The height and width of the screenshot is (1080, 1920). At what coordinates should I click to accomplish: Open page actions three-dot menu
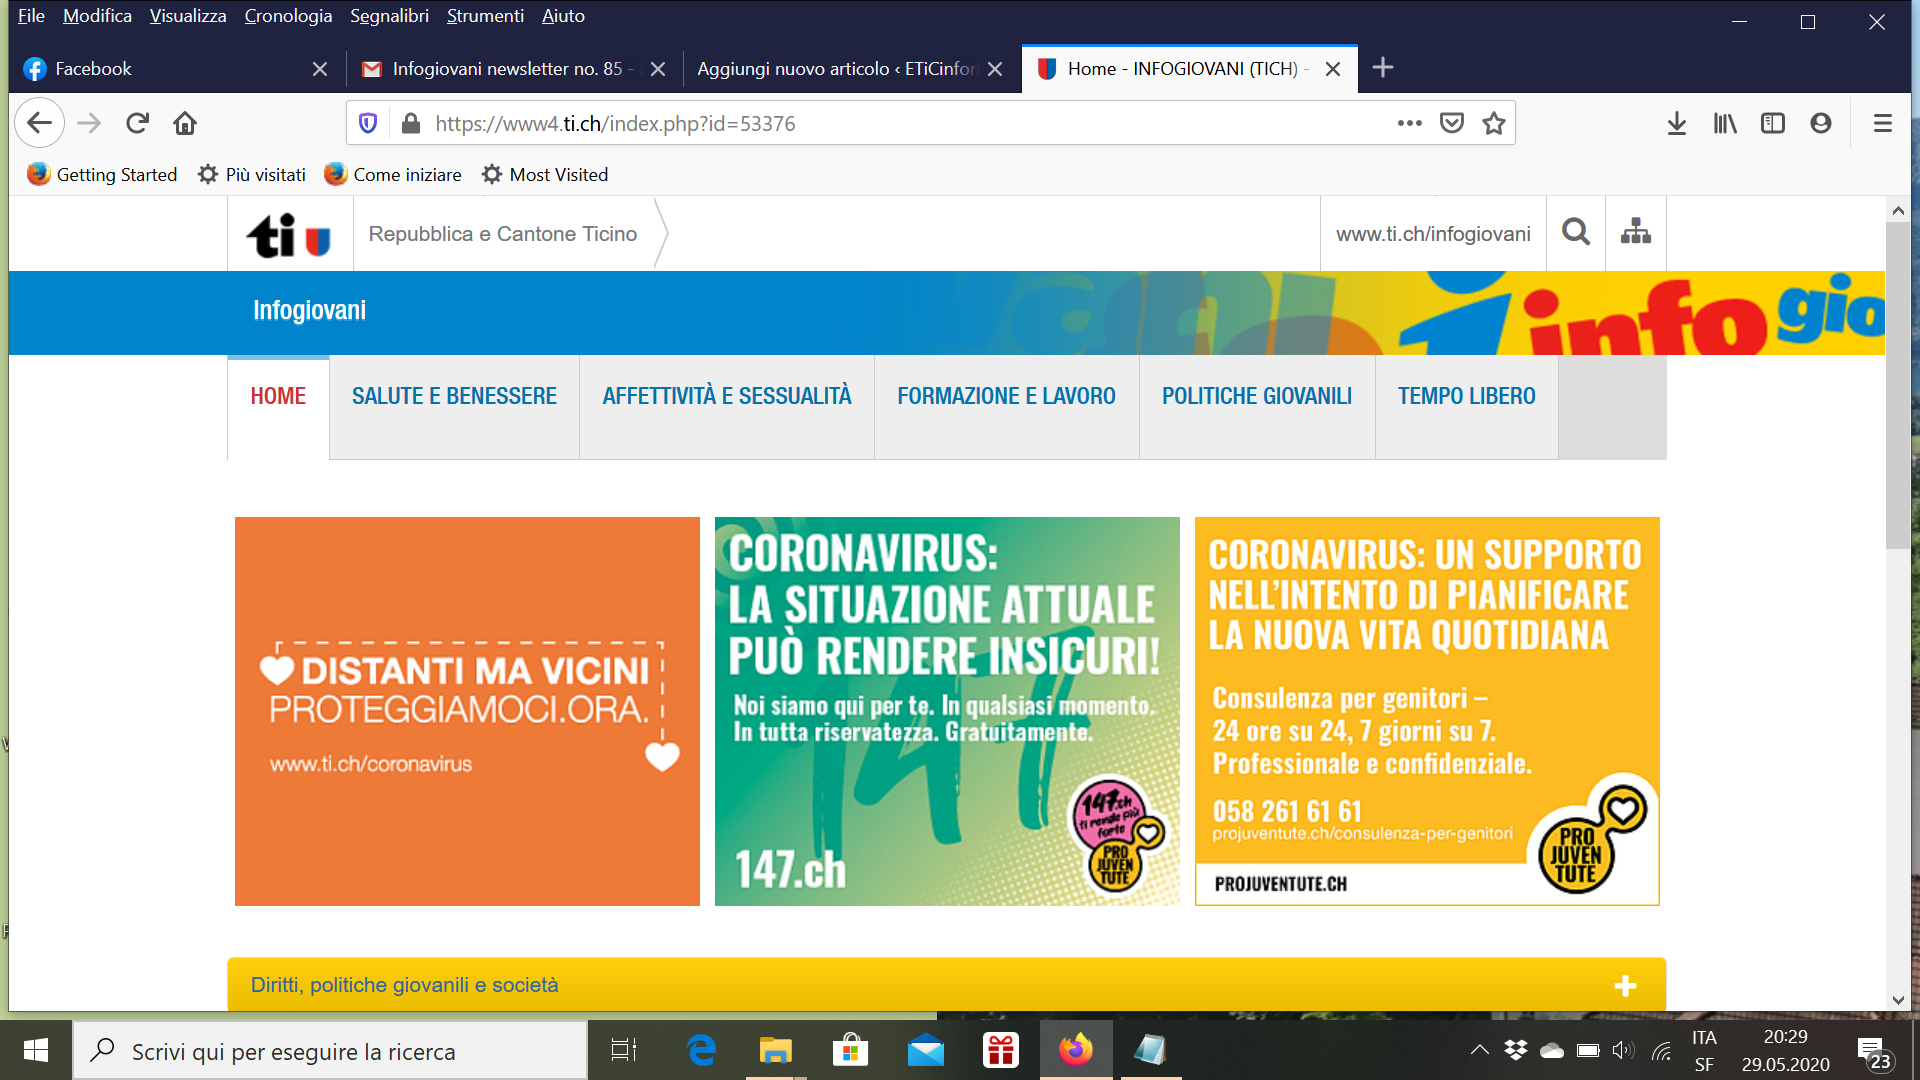1410,123
